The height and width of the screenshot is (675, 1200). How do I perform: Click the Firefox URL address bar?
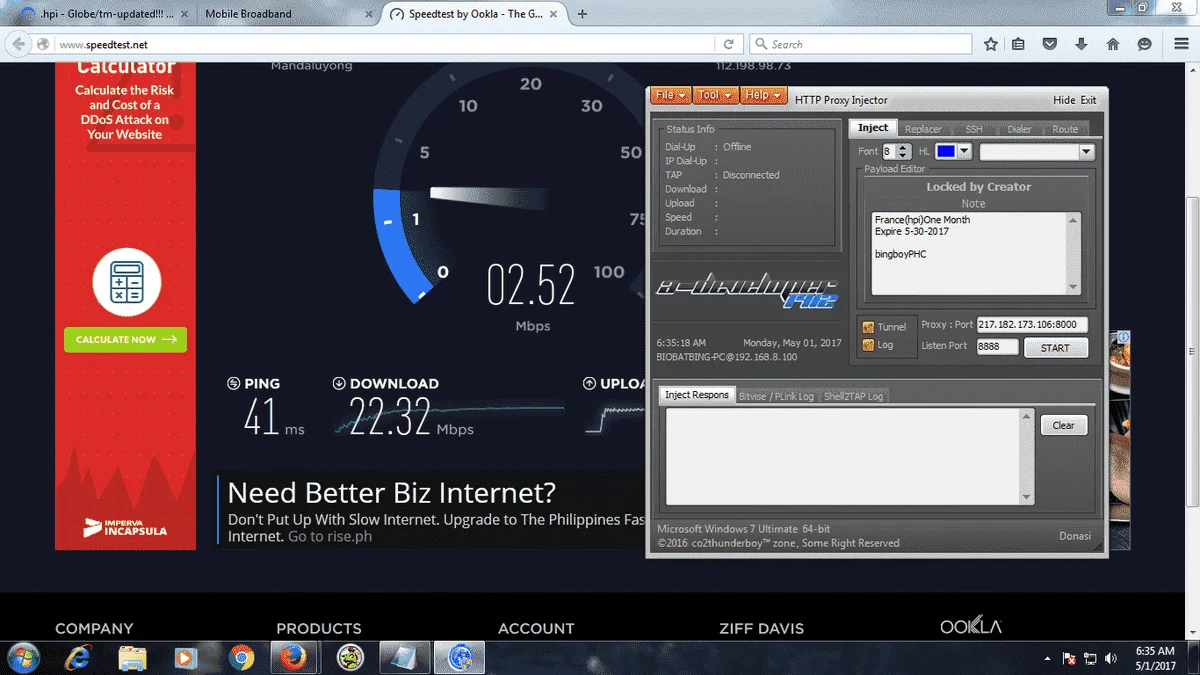click(385, 44)
